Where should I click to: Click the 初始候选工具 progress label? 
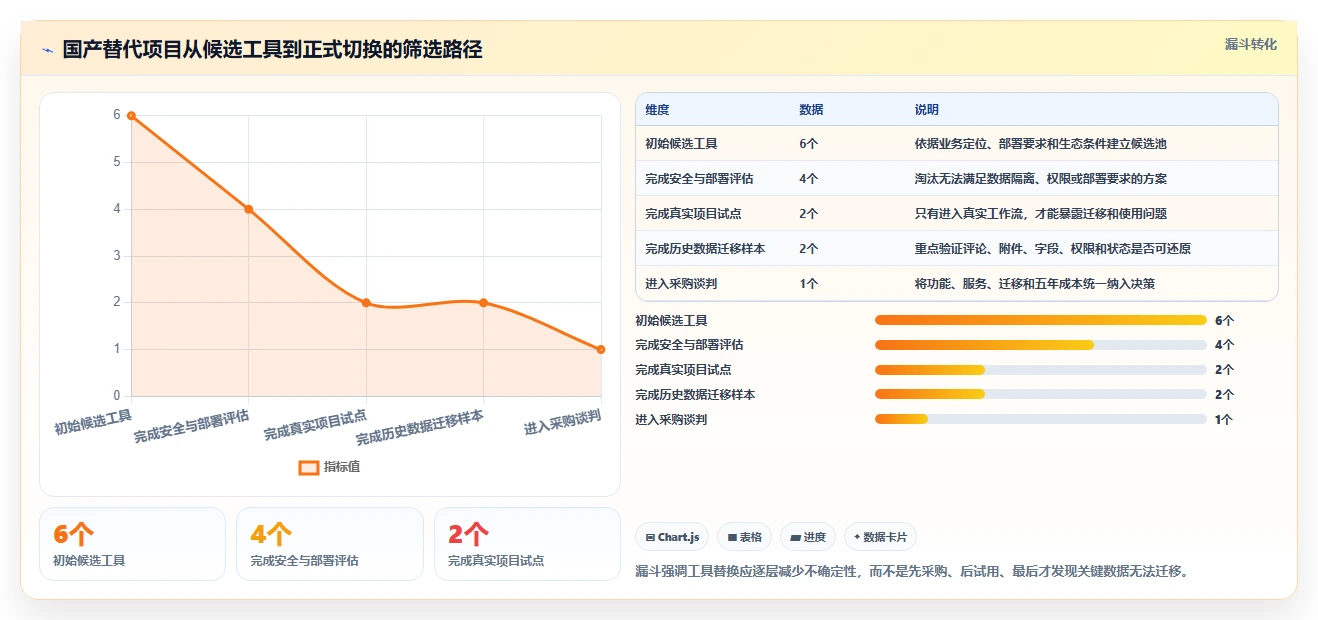(671, 320)
